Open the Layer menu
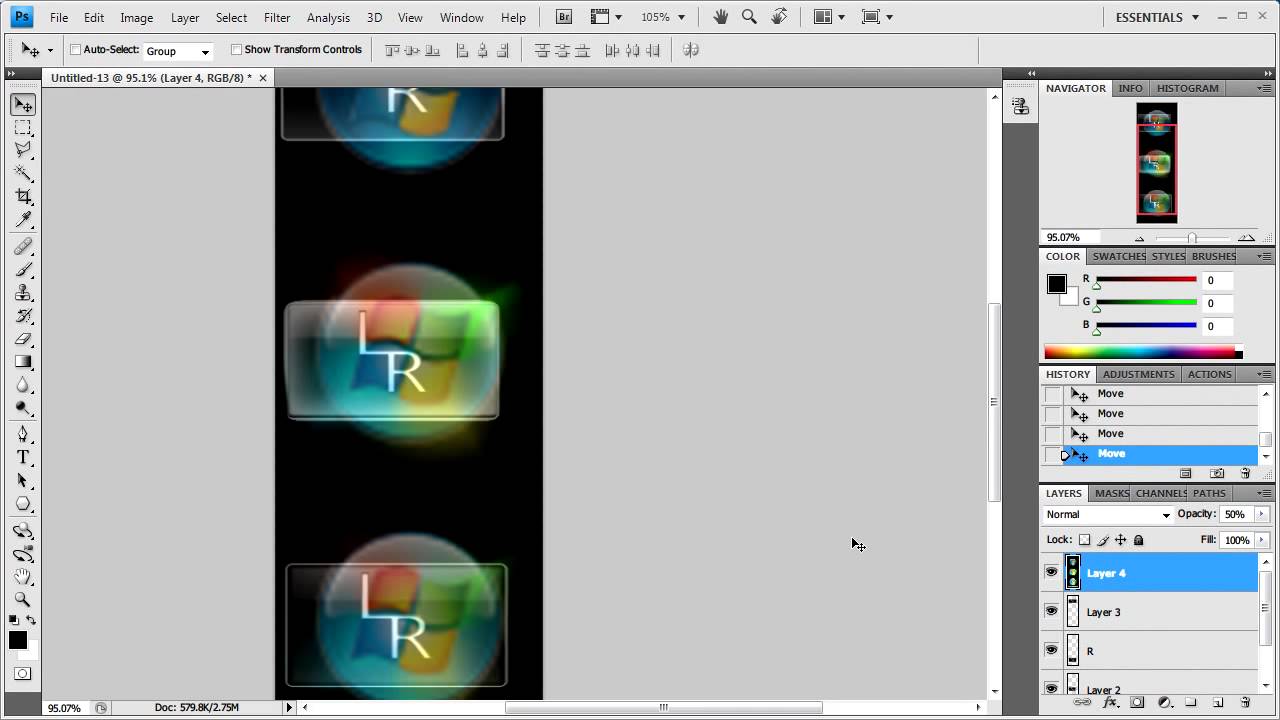Screen dimensions: 1280x720 185,17
